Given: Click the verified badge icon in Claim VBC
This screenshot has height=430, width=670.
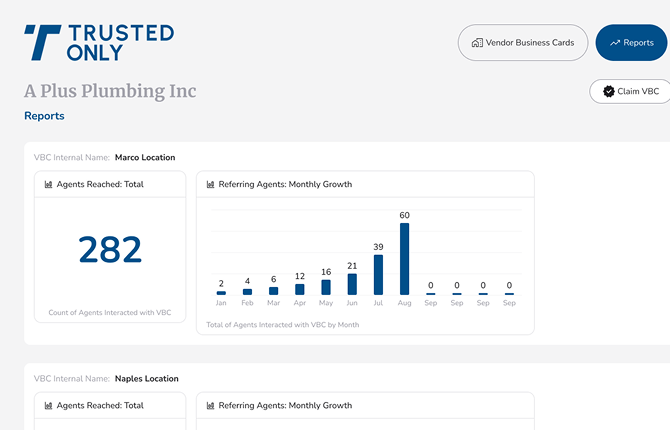Looking at the screenshot, I should (x=608, y=91).
